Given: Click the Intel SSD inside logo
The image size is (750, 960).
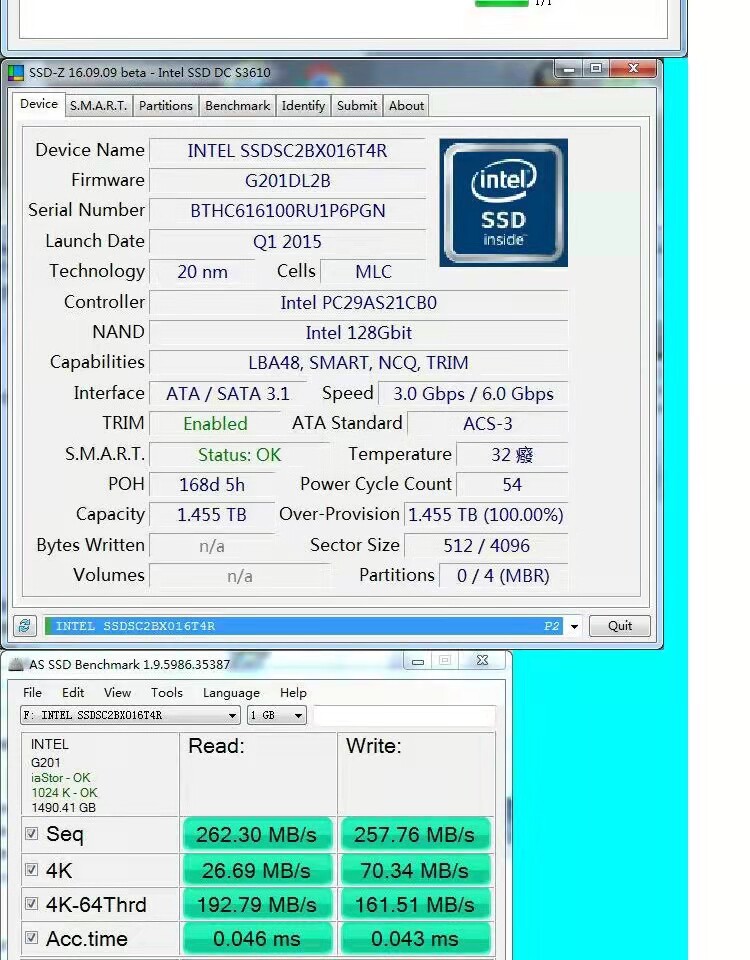Looking at the screenshot, I should pyautogui.click(x=503, y=203).
